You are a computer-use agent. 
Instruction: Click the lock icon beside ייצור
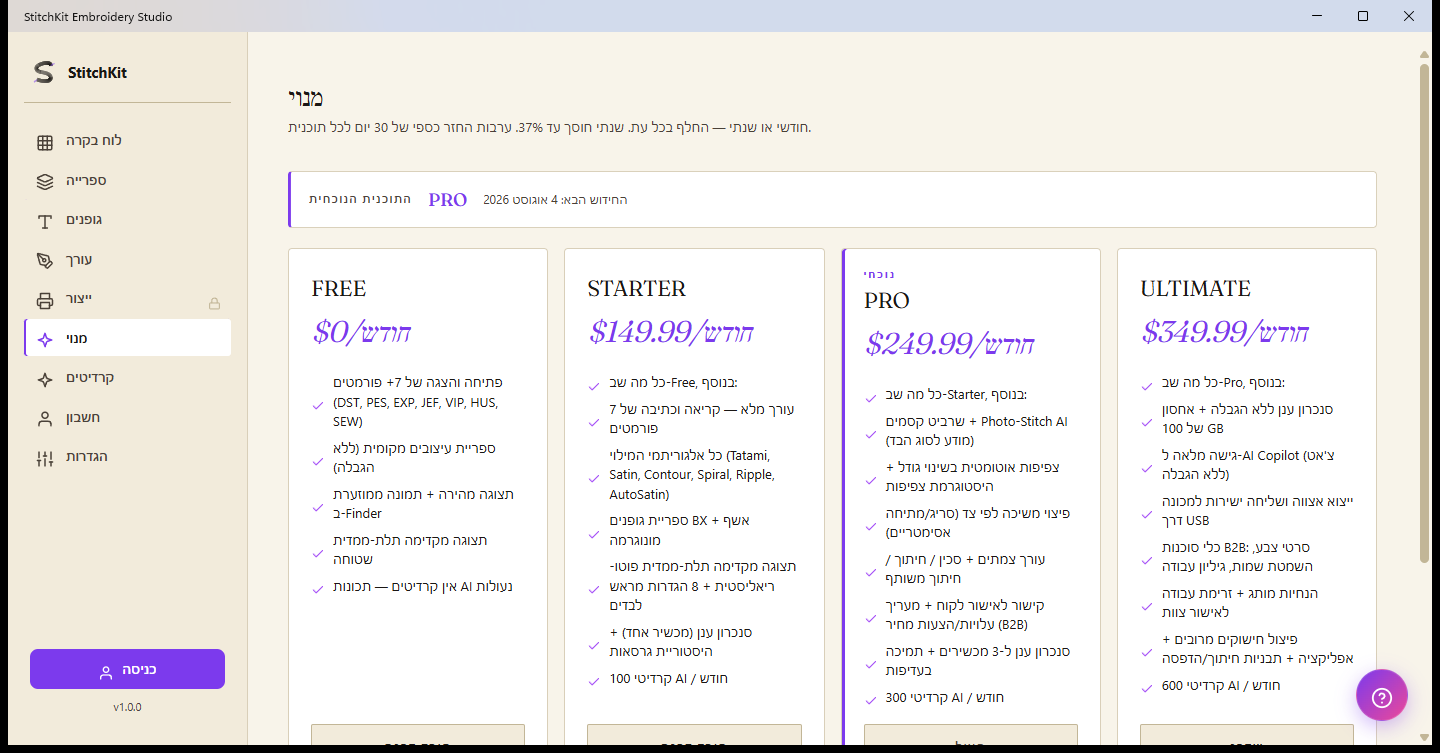214,303
